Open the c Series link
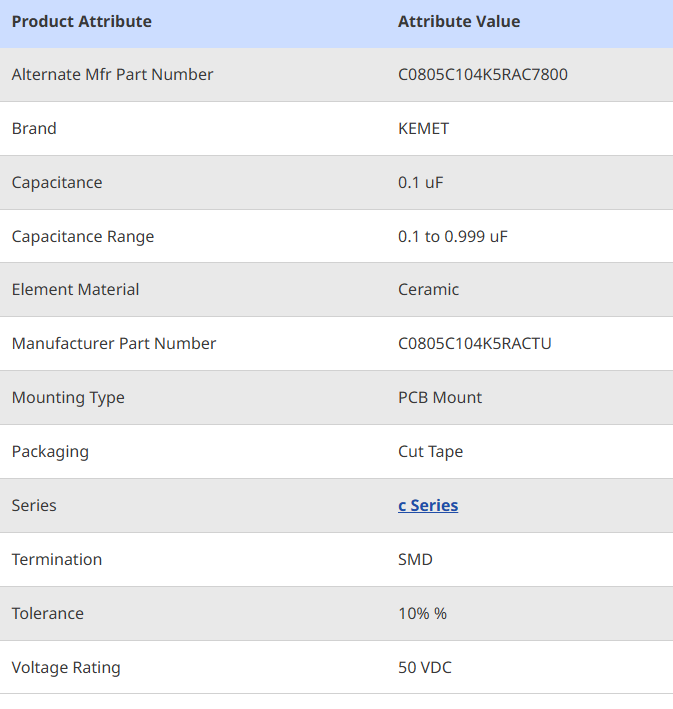673x709 pixels. click(428, 505)
